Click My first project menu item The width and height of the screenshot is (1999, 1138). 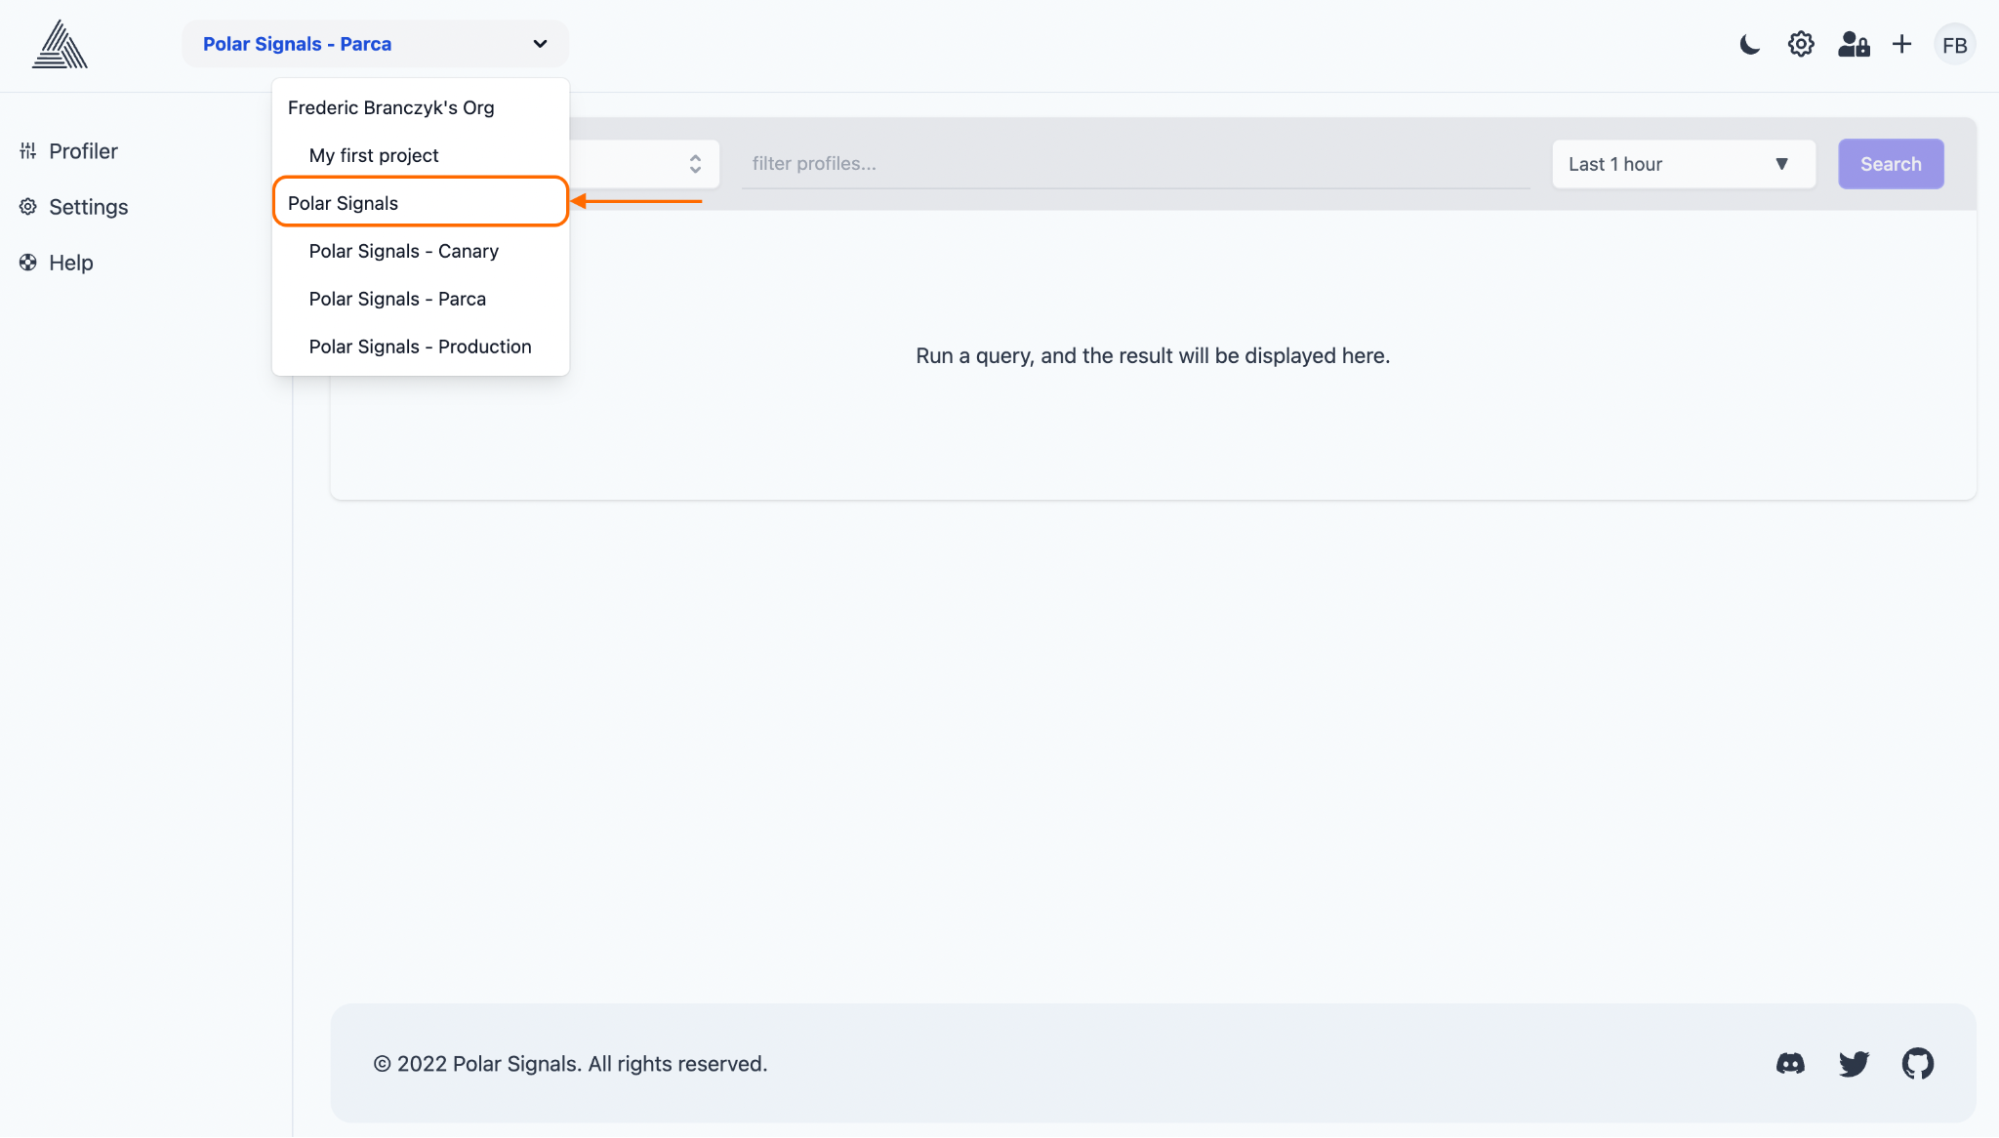tap(372, 155)
